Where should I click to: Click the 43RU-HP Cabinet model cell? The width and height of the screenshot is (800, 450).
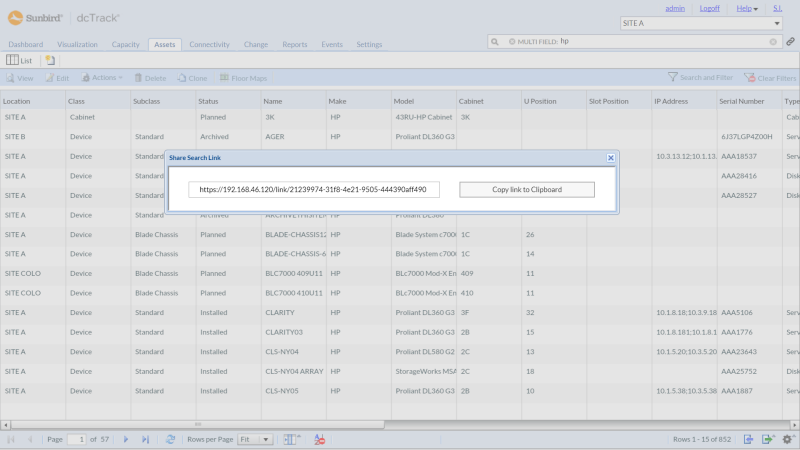pos(423,117)
